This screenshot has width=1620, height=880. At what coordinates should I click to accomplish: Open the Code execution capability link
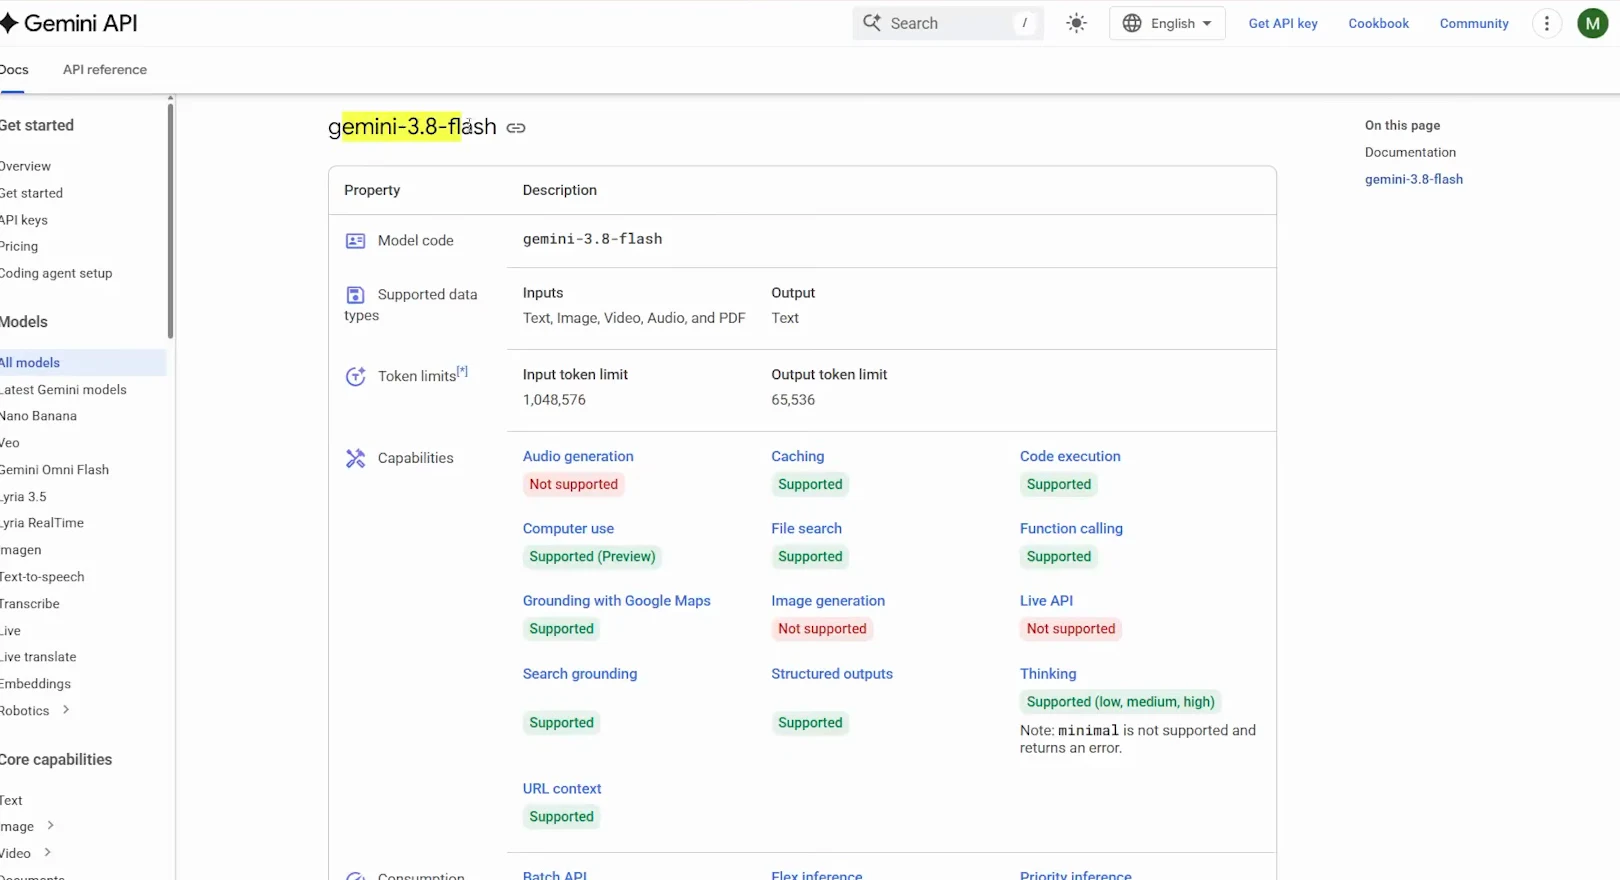(1070, 456)
